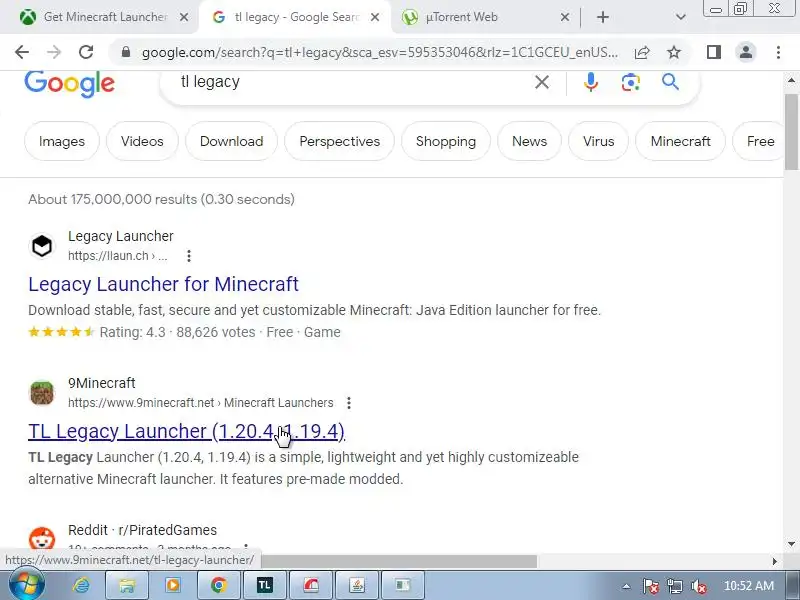This screenshot has width=800, height=600.
Task: Open the media player taskbar icon
Action: (x=172, y=585)
